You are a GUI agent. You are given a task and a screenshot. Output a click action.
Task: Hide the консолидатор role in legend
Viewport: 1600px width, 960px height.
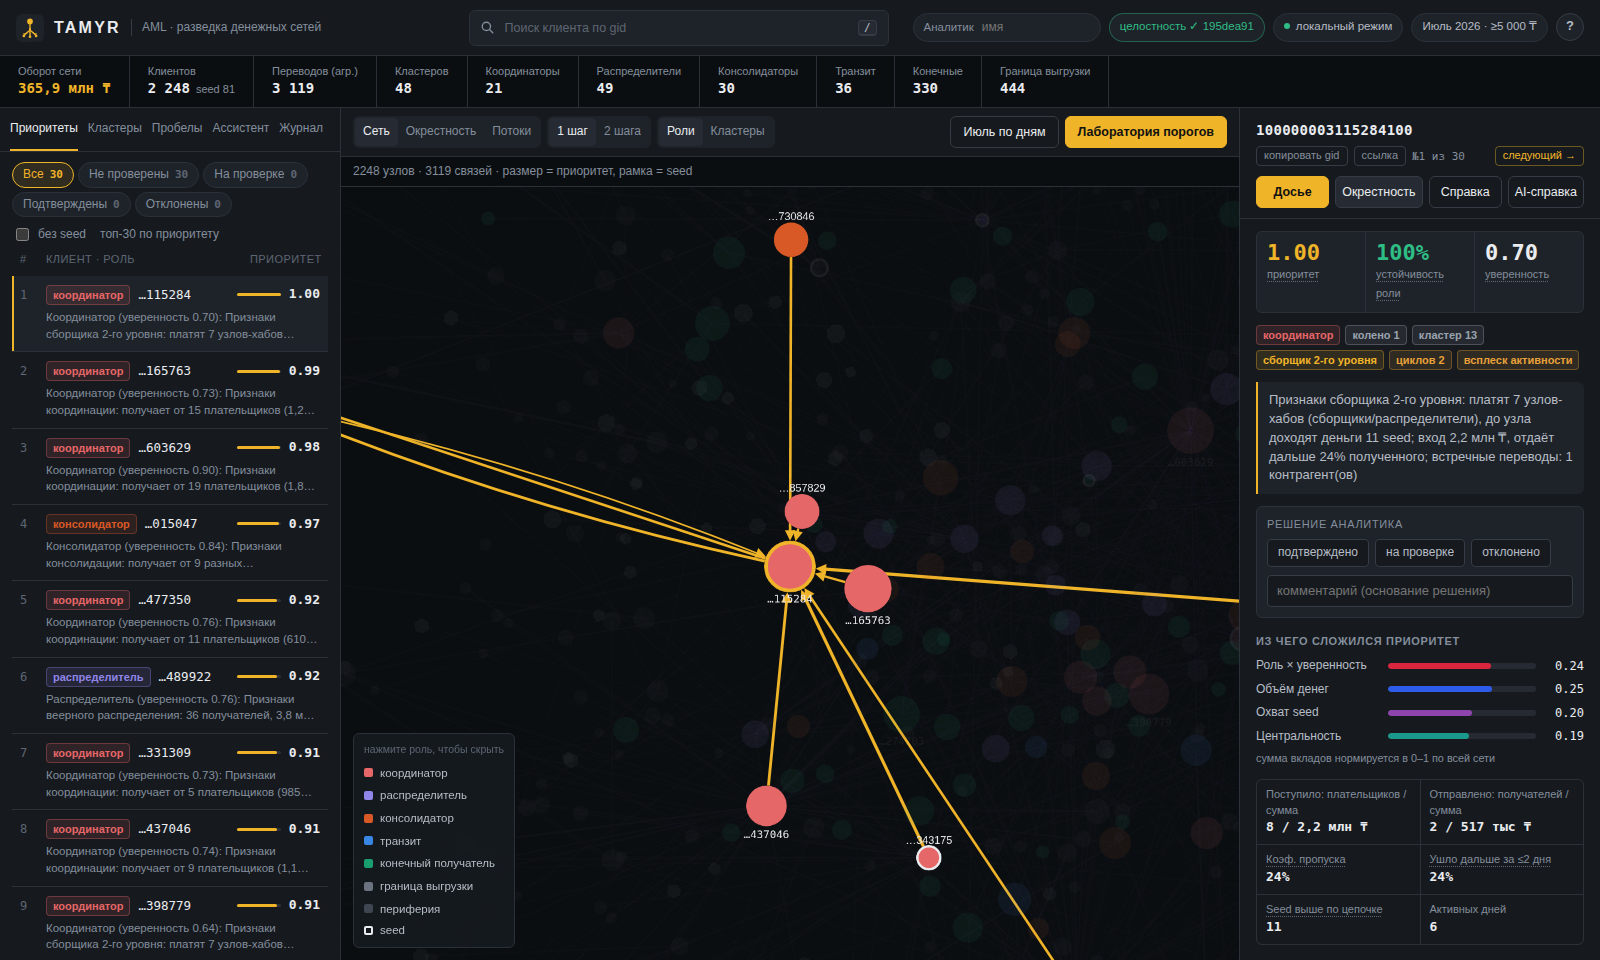pos(409,818)
